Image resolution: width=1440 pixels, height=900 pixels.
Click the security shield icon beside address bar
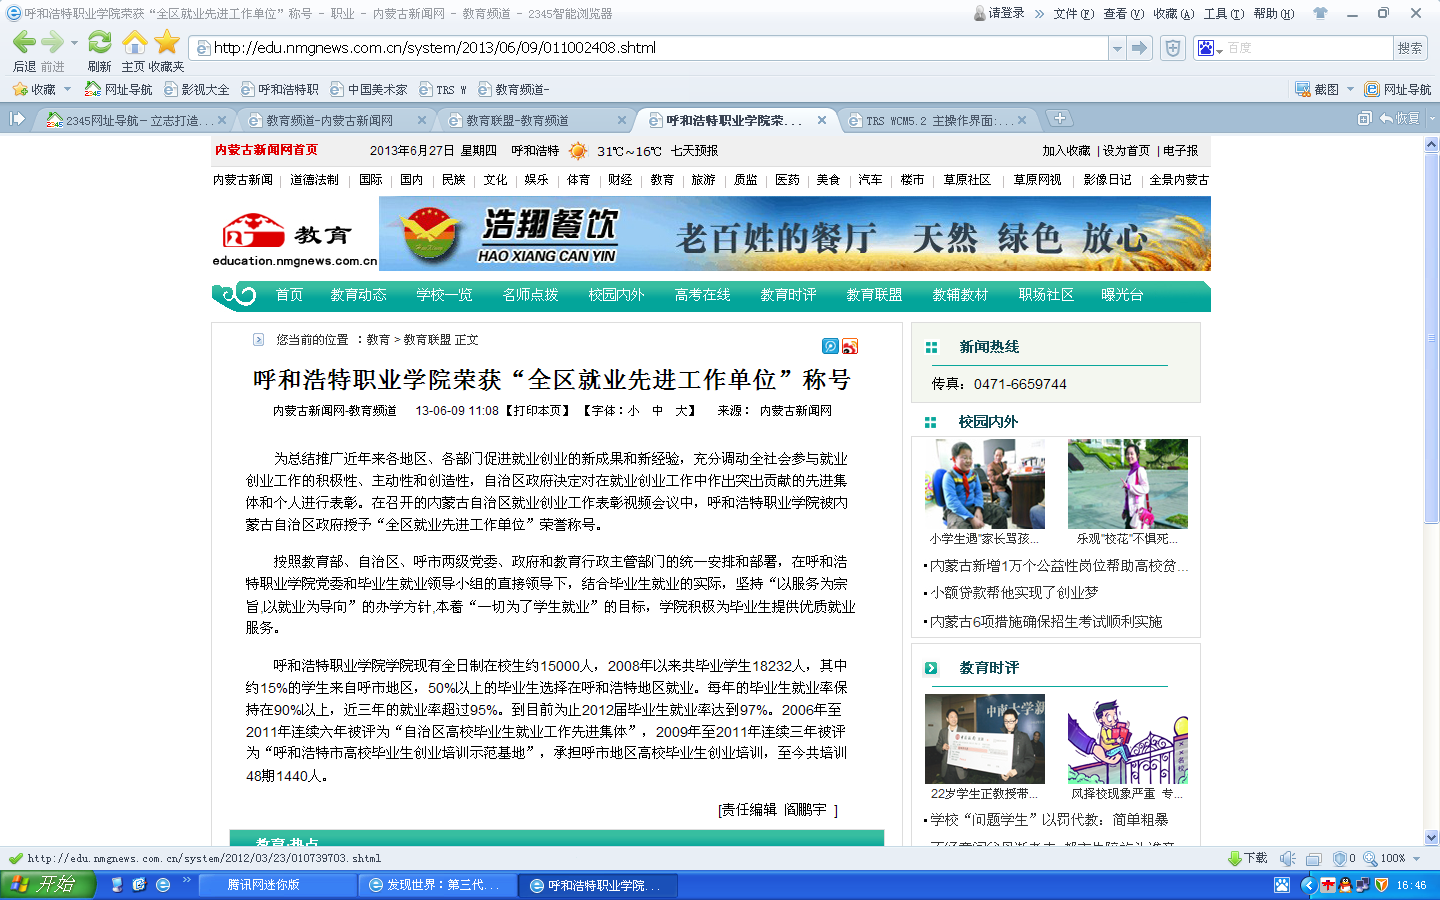(x=1173, y=48)
